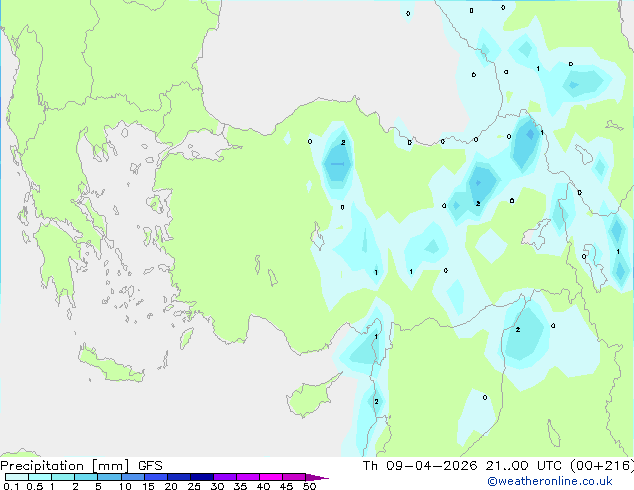The image size is (634, 490).
Task: Click the '50' legend scale label
Action: 309,486
